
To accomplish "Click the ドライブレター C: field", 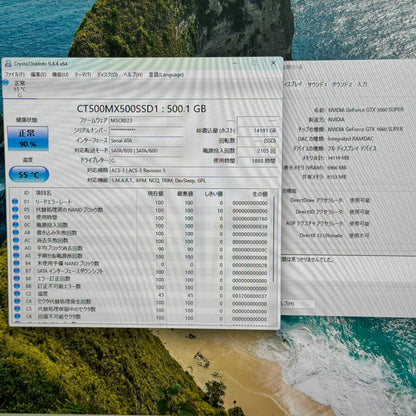I will [x=146, y=160].
